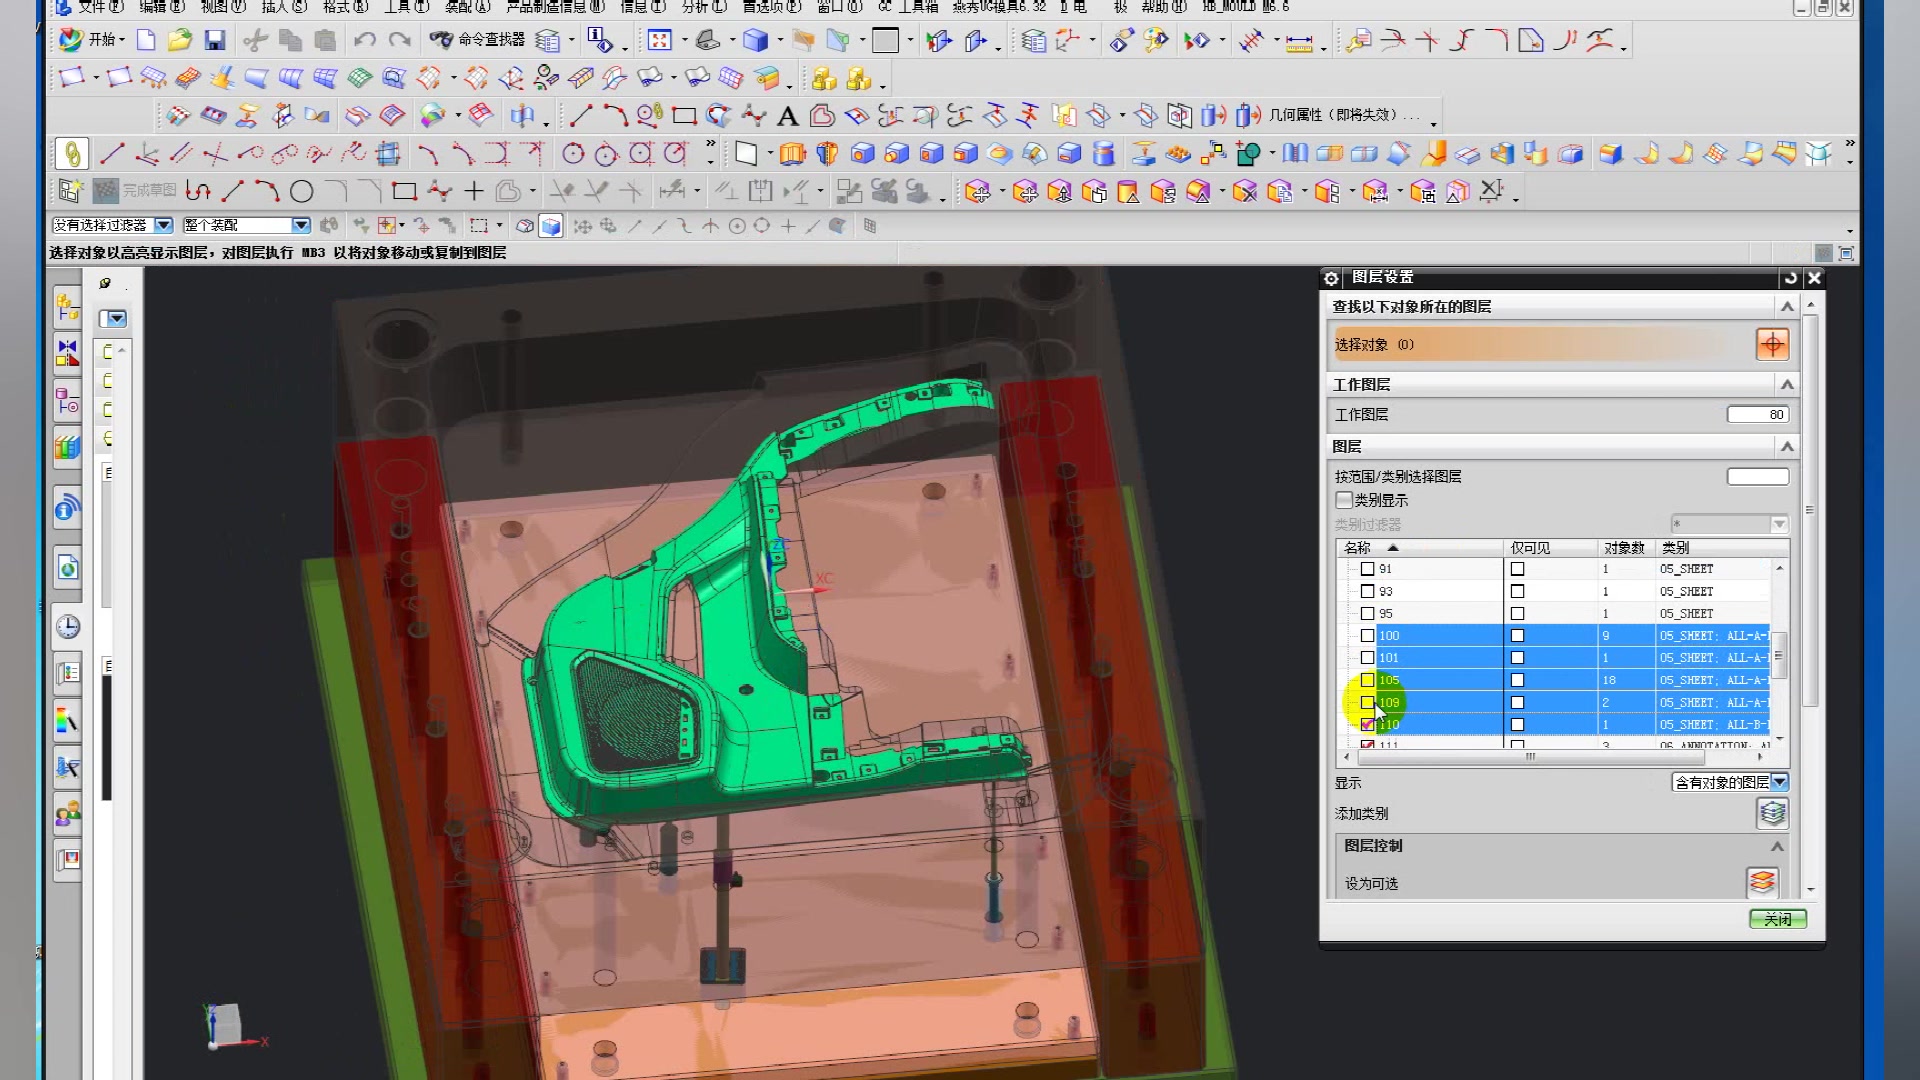Open the 含有对象的图层 display dropdown
Screen dimensions: 1920x1080
[1780, 782]
